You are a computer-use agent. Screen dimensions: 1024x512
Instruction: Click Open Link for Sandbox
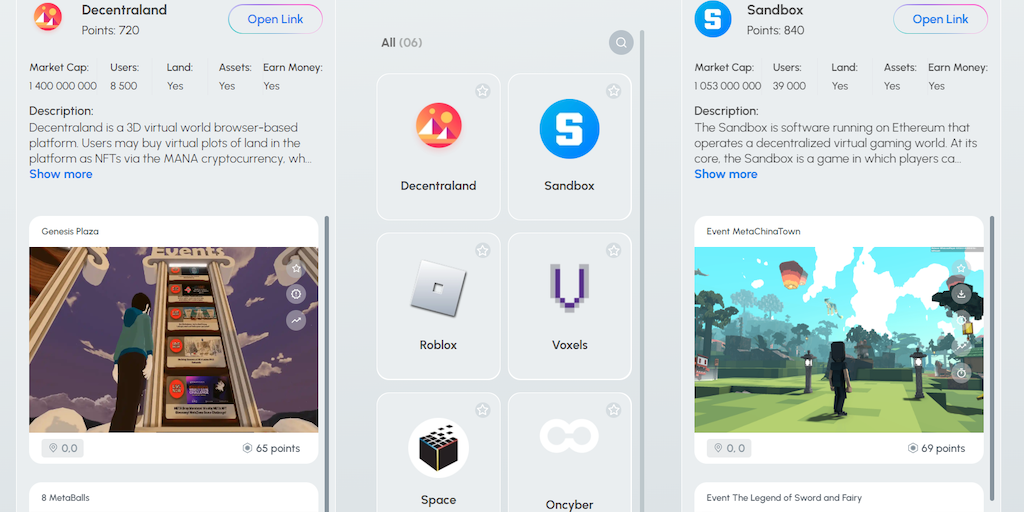(x=940, y=19)
